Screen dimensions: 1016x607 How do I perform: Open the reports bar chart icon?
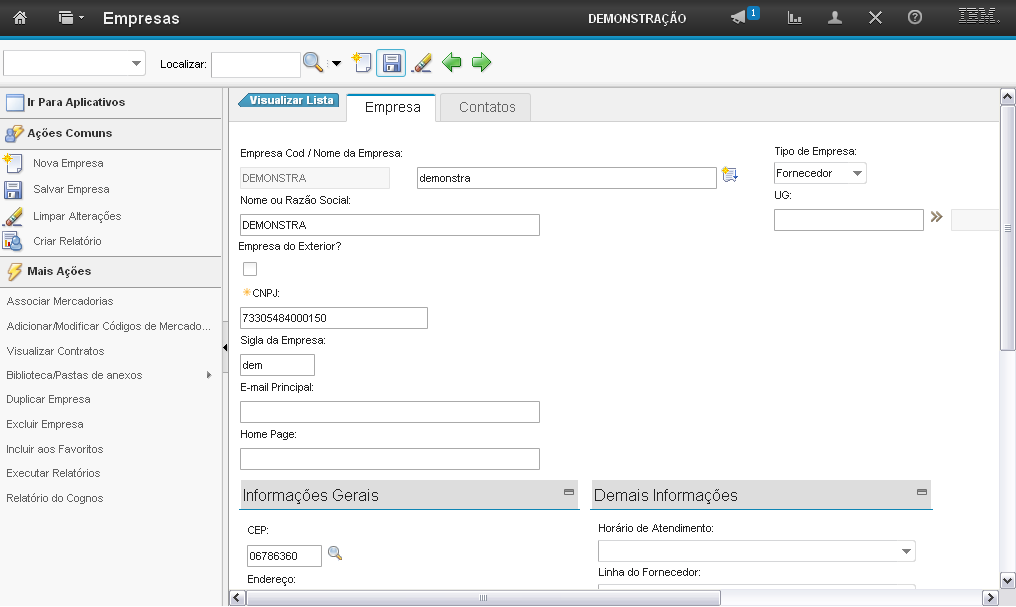coord(795,18)
